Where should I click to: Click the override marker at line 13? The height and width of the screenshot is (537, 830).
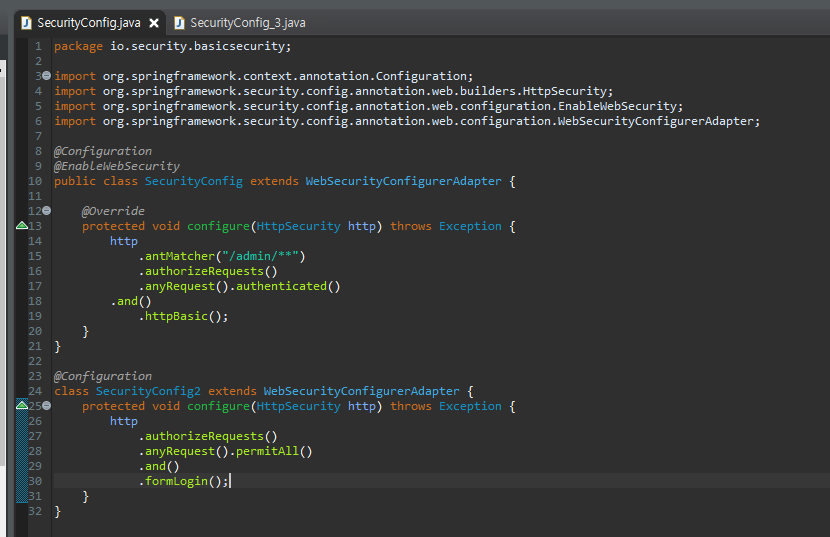pyautogui.click(x=22, y=226)
